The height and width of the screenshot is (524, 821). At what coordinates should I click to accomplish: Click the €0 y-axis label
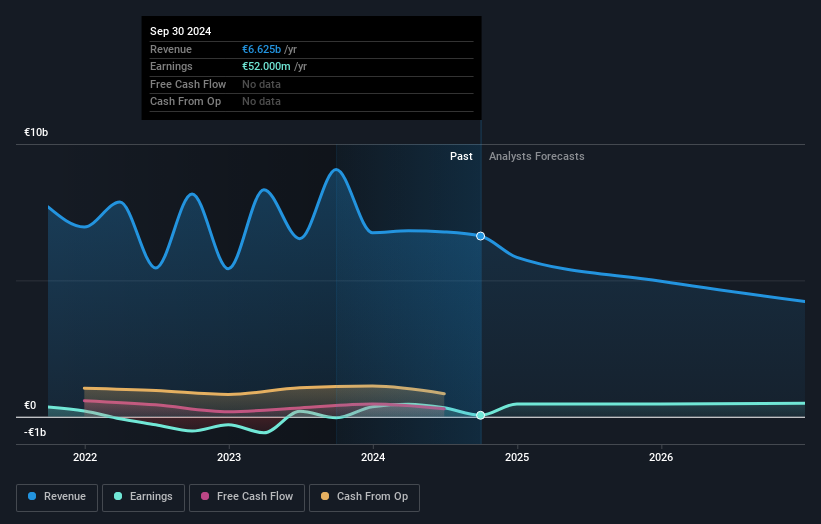(30, 405)
